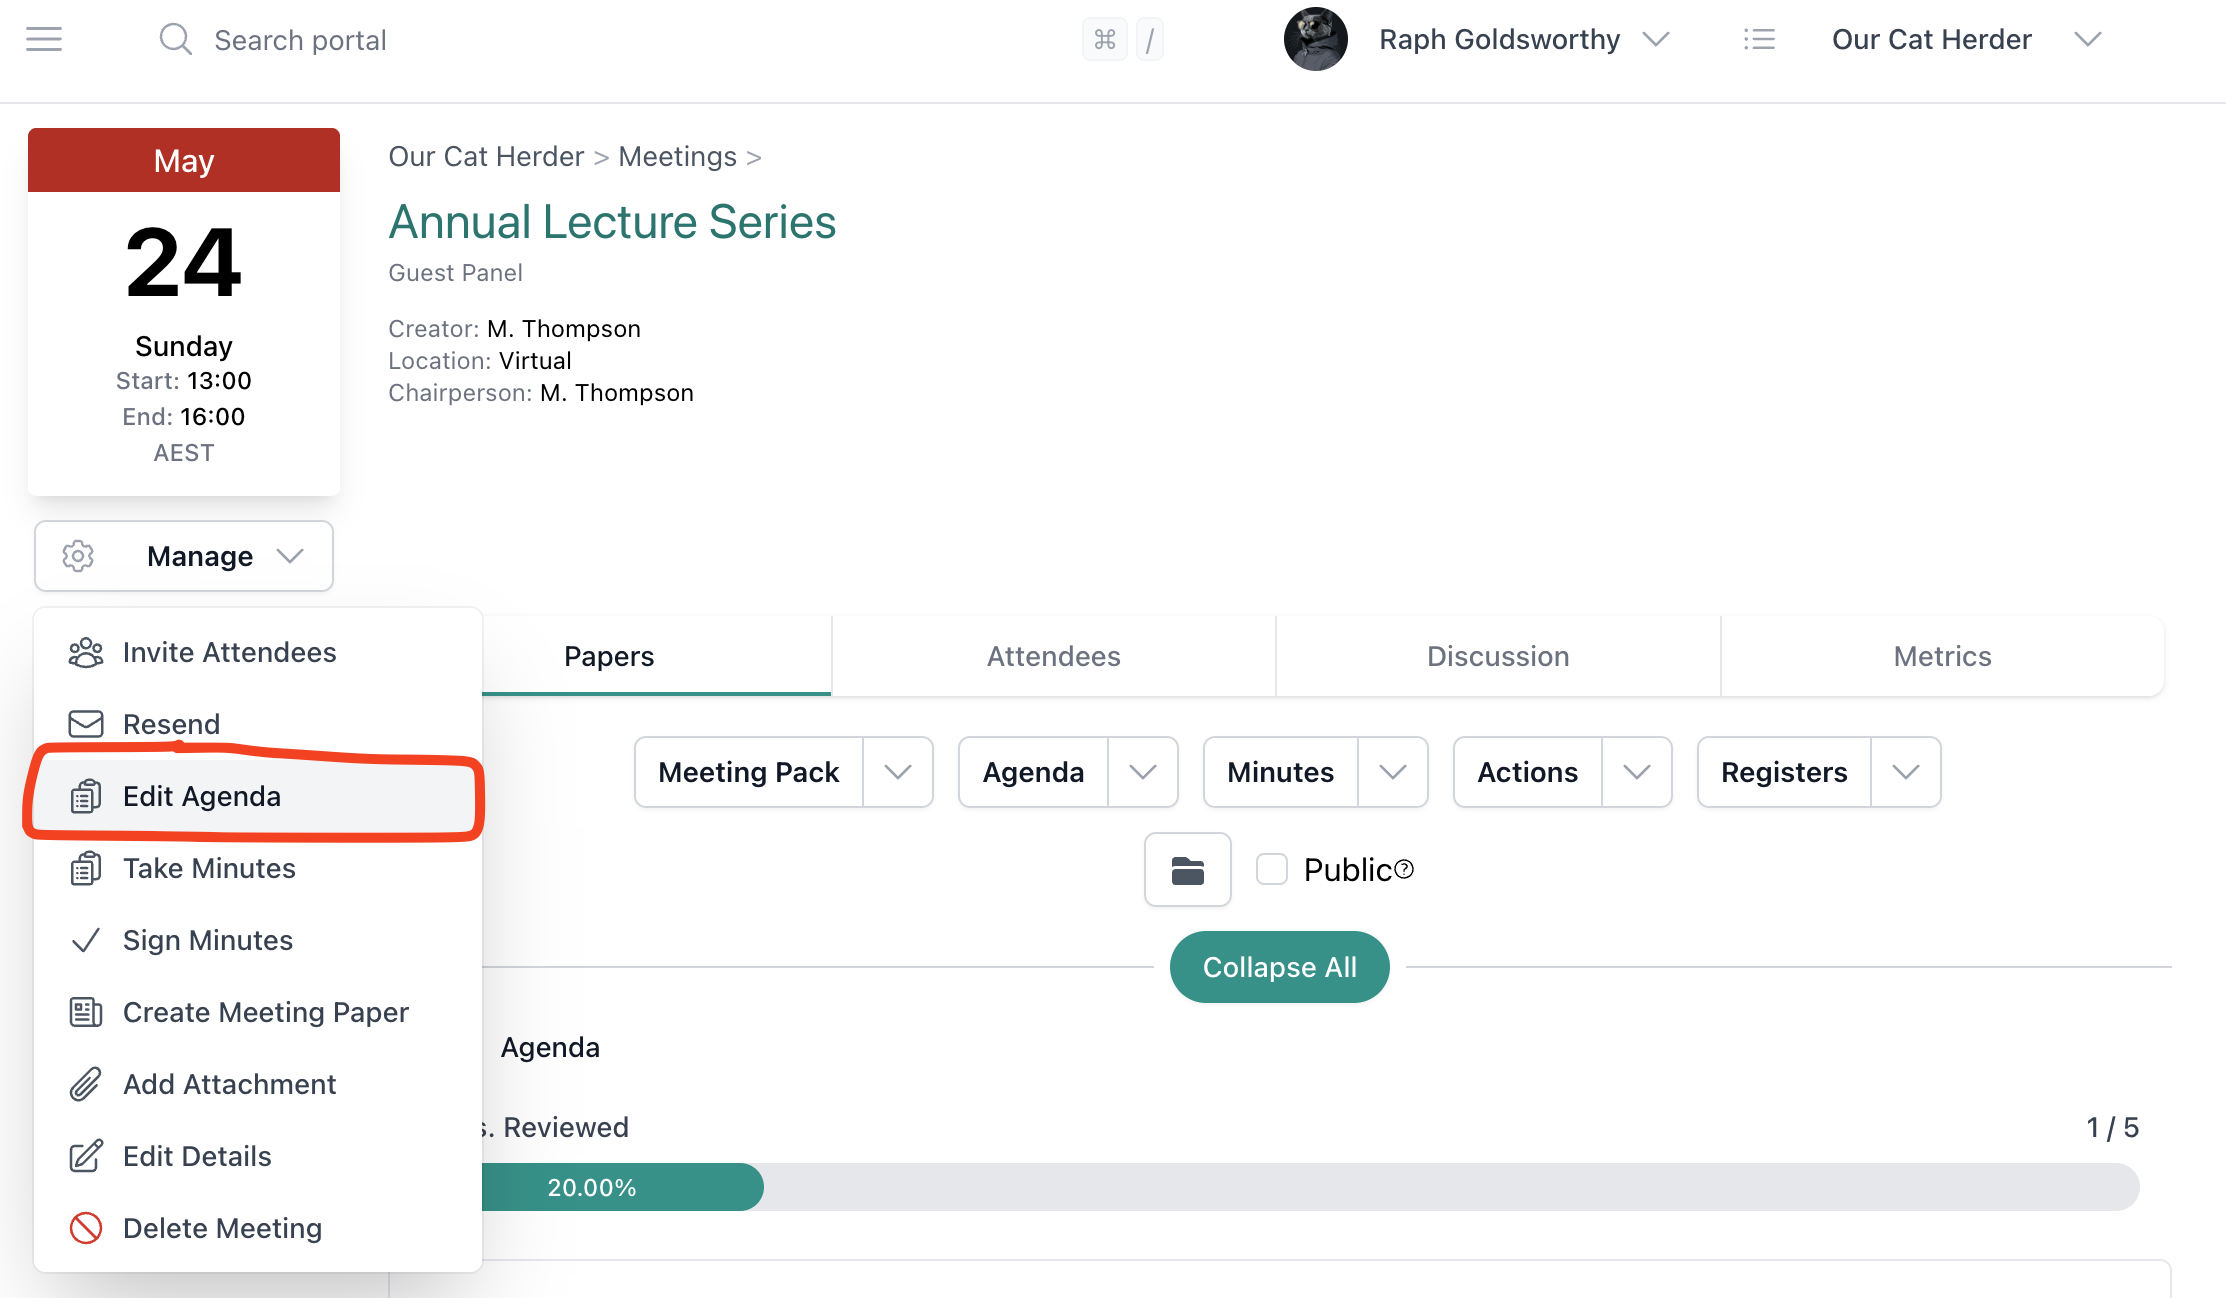This screenshot has height=1298, width=2226.
Task: Click the Add Attachment paperclip icon
Action: pyautogui.click(x=86, y=1084)
